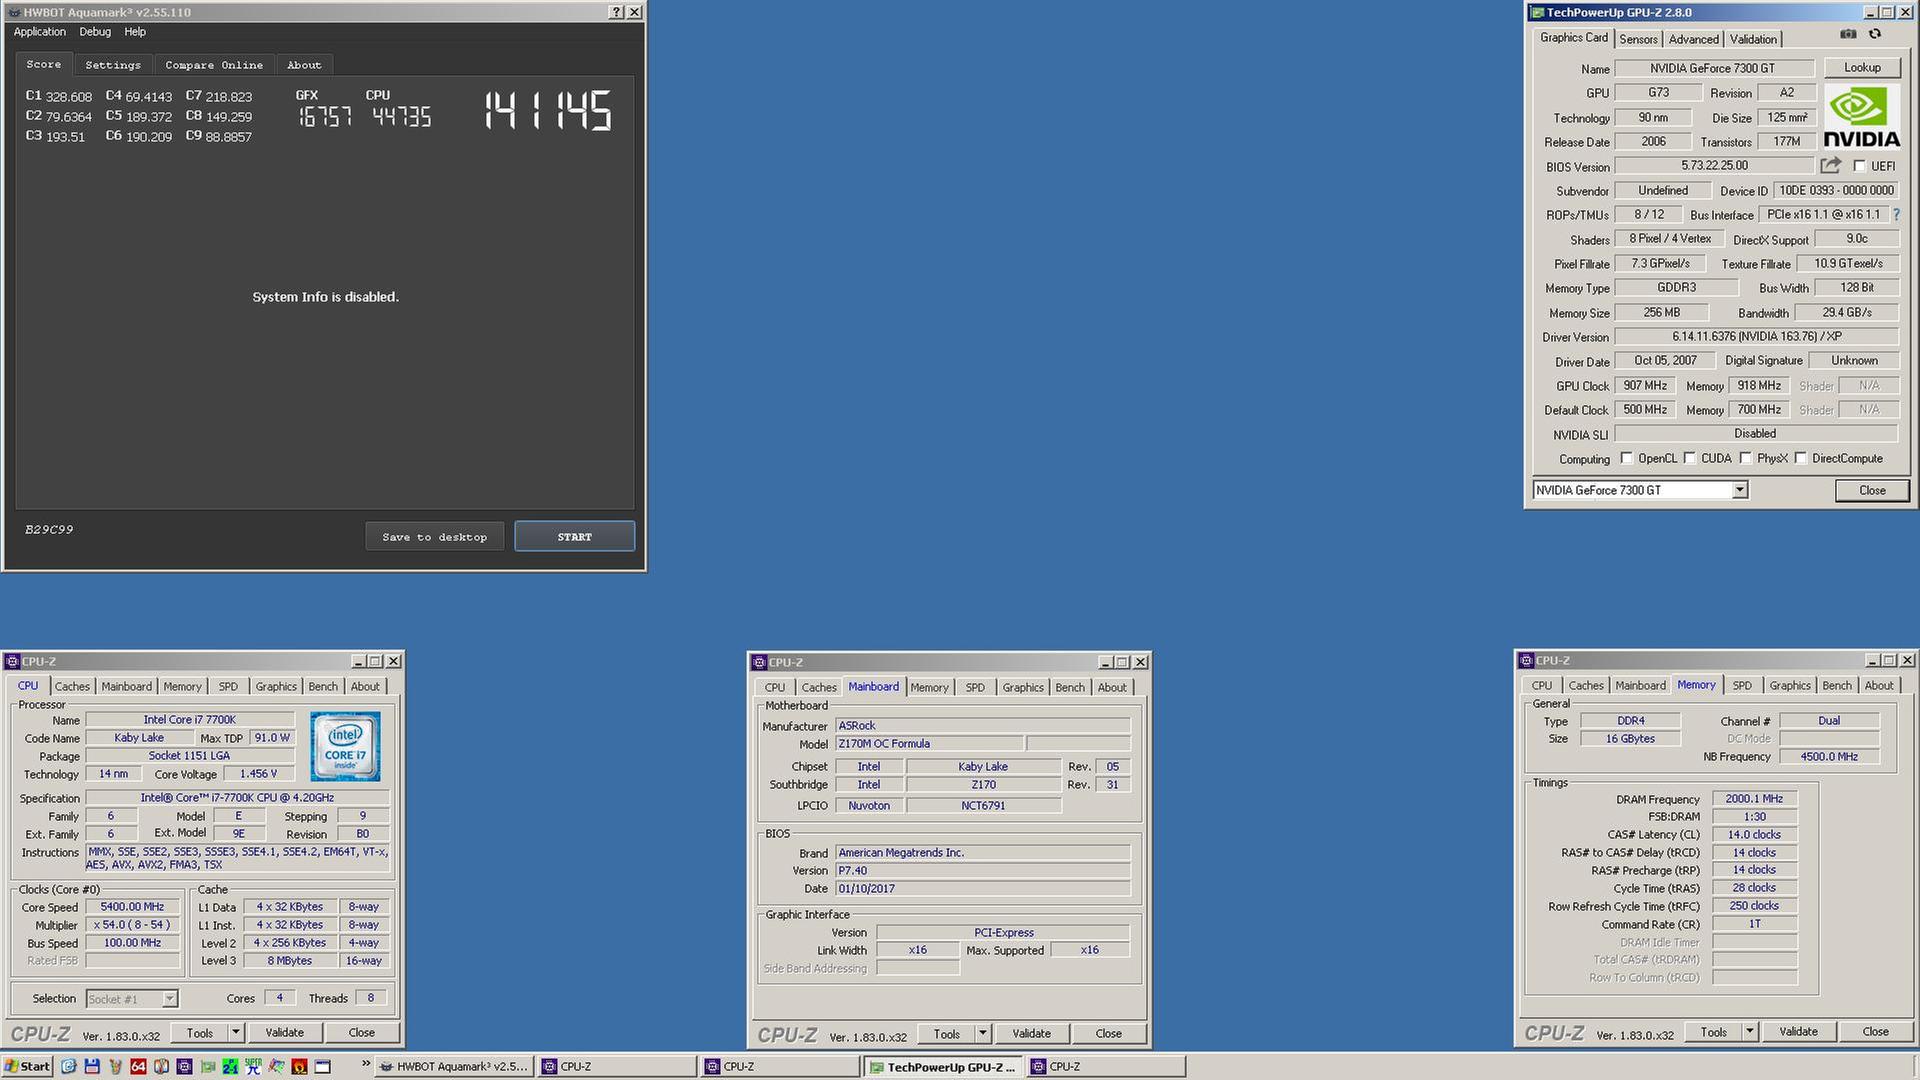Click the Z170M OC Formula model field
Screen dimensions: 1920x1080
[929, 744]
